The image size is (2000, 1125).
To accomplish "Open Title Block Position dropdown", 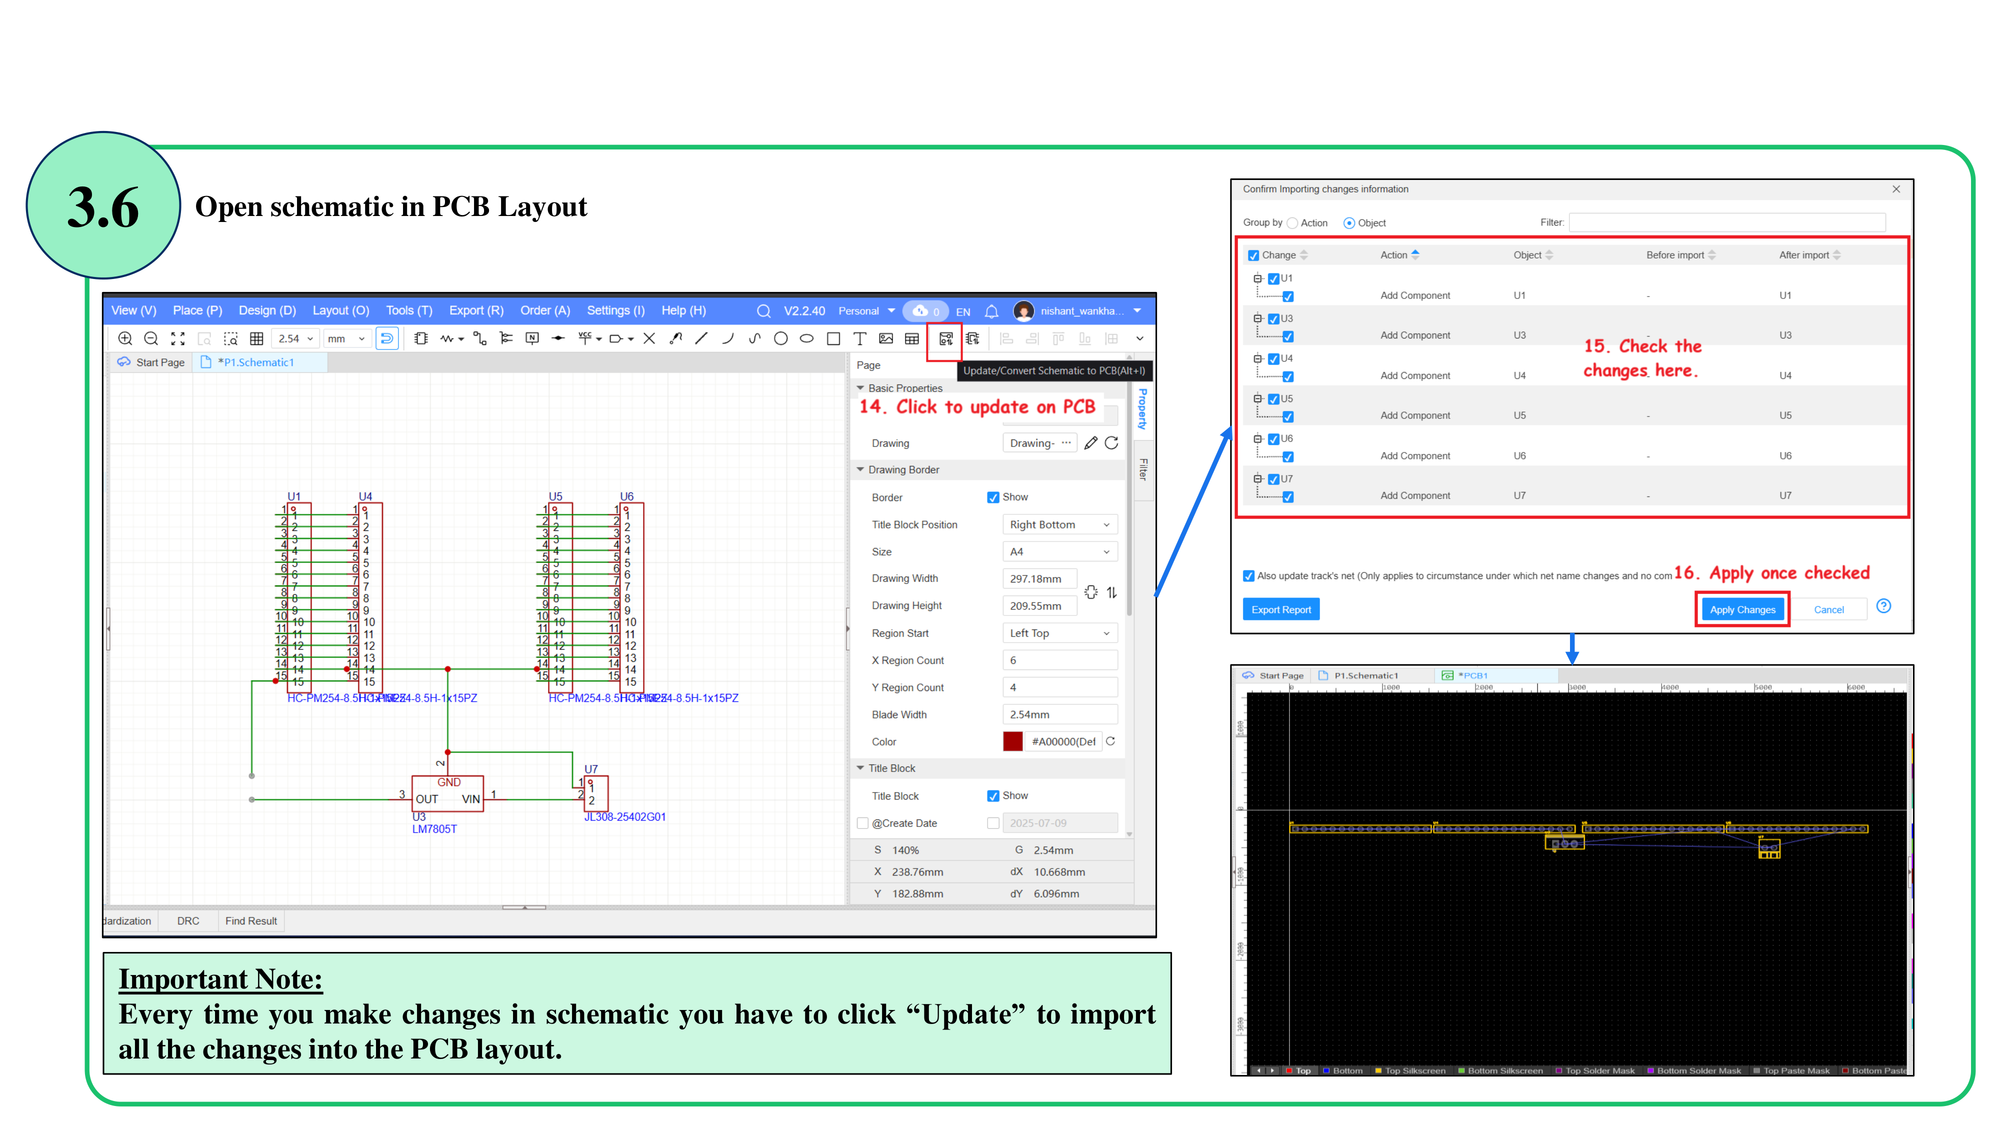I will 1059,525.
